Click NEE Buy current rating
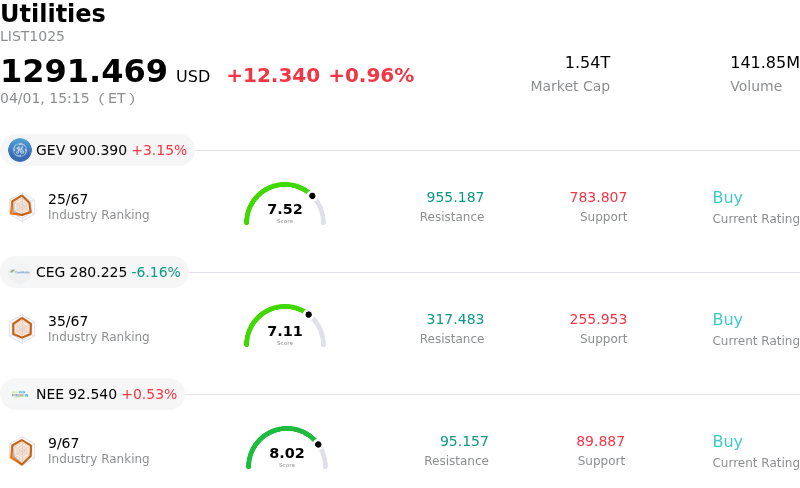The image size is (800, 488). (727, 442)
